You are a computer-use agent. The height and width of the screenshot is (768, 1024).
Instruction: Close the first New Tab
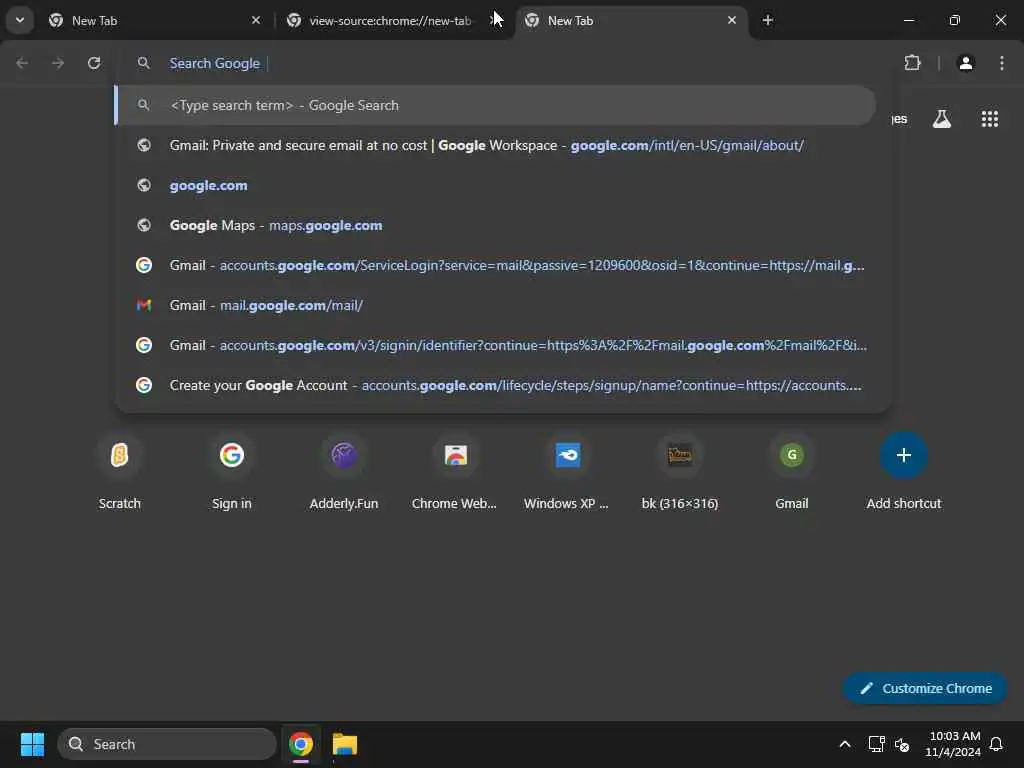256,20
